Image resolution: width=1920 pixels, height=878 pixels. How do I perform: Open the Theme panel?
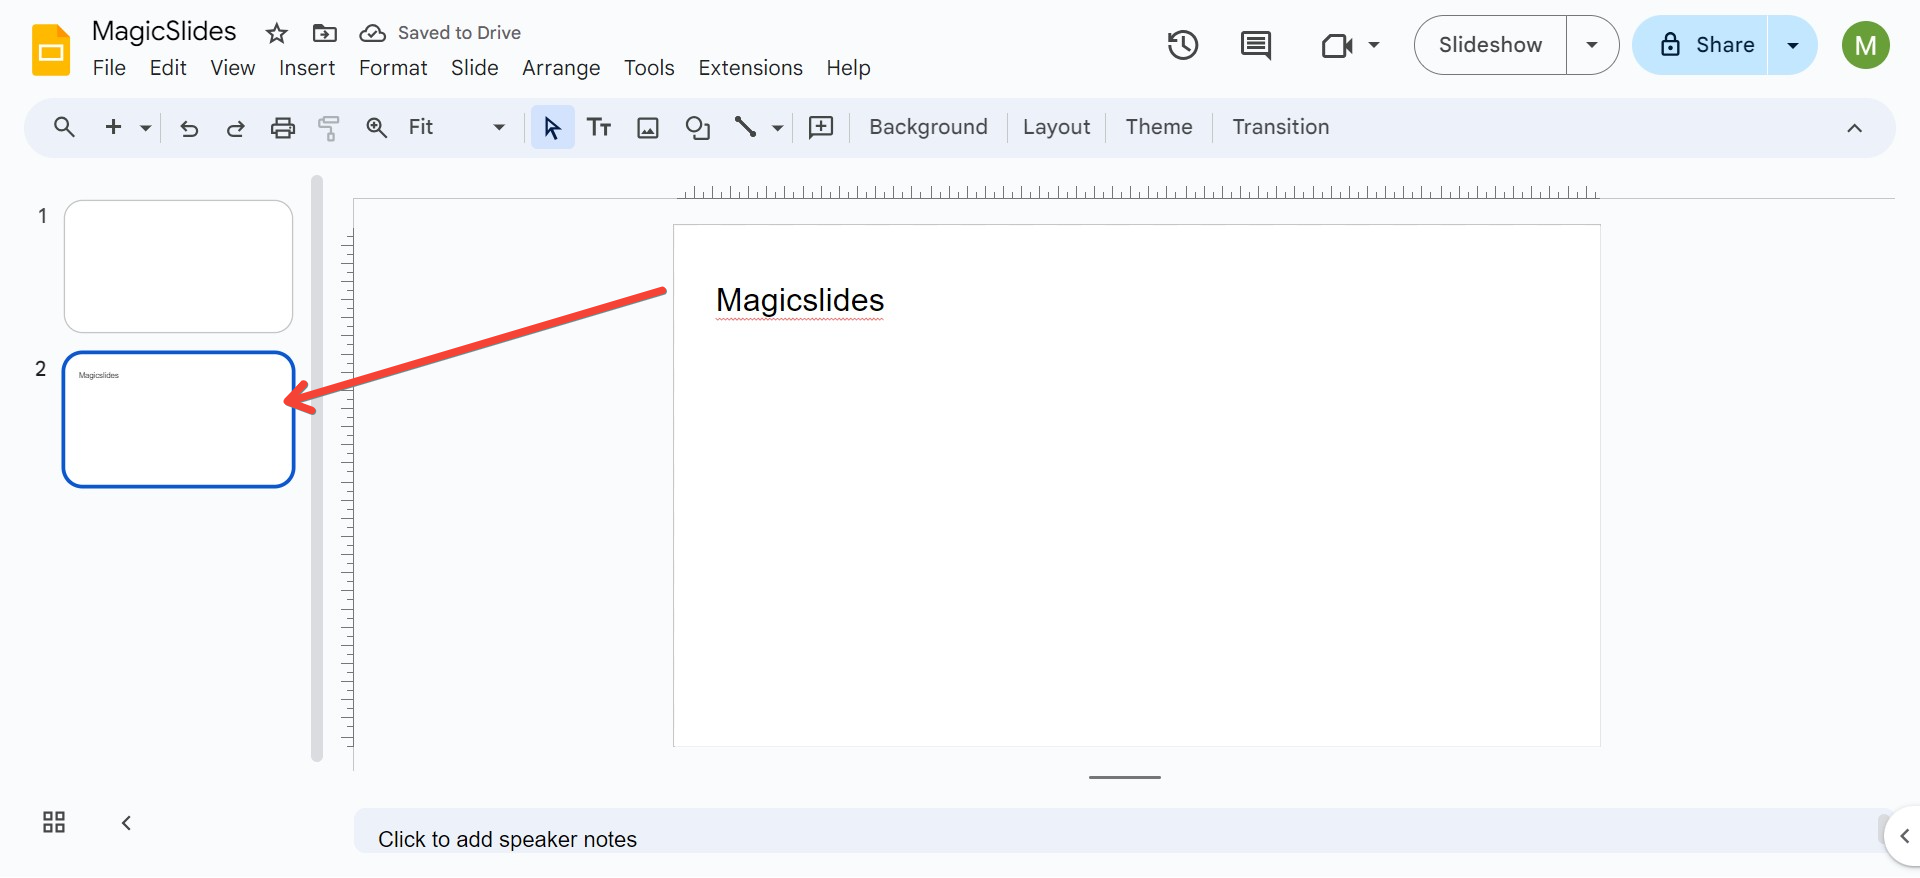(x=1159, y=127)
